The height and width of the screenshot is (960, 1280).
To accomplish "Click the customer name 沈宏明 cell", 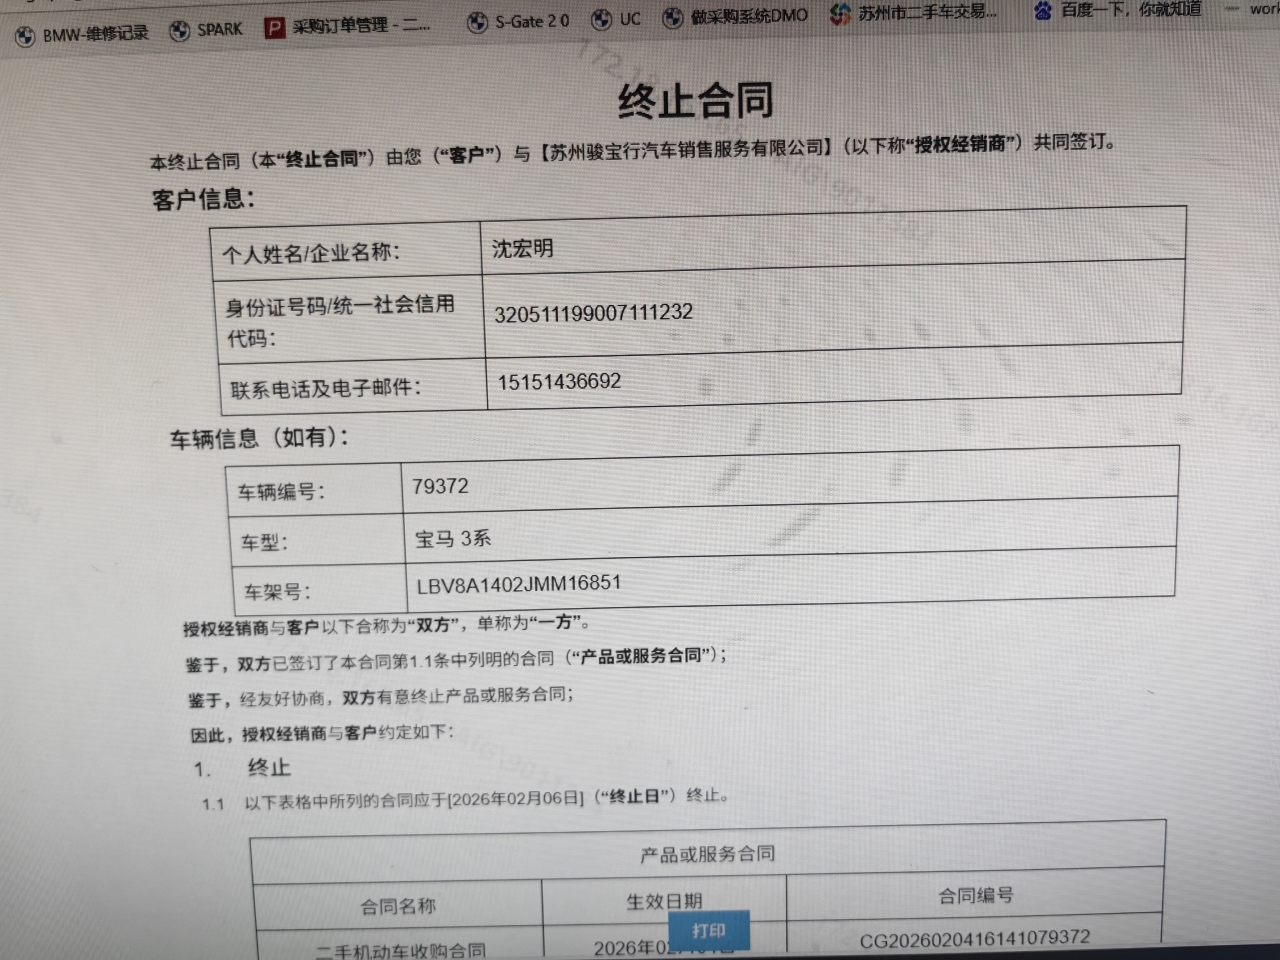I will pos(523,248).
